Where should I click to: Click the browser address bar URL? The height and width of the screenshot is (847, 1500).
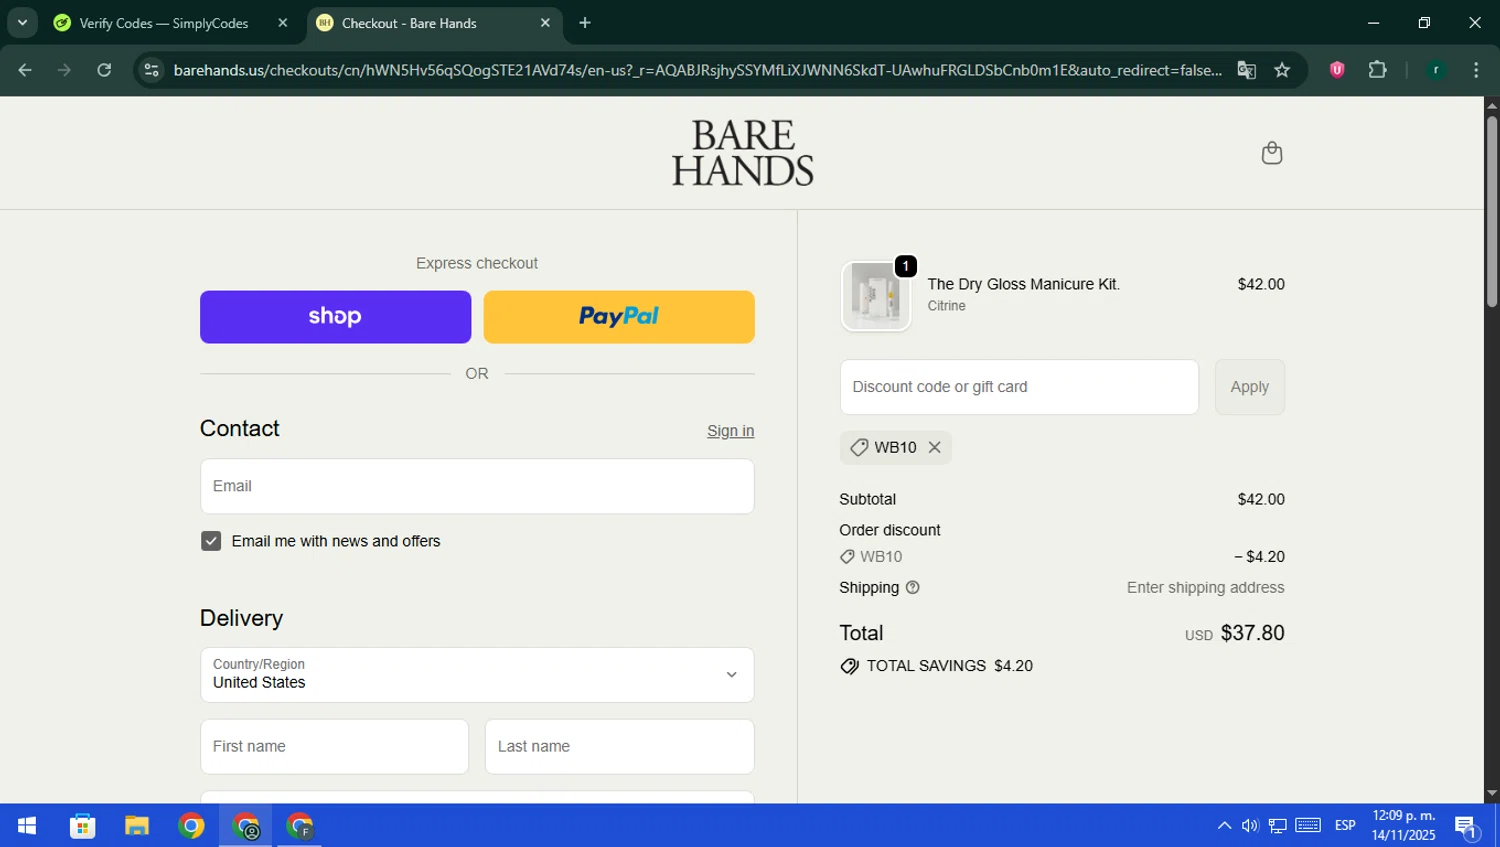pyautogui.click(x=697, y=70)
